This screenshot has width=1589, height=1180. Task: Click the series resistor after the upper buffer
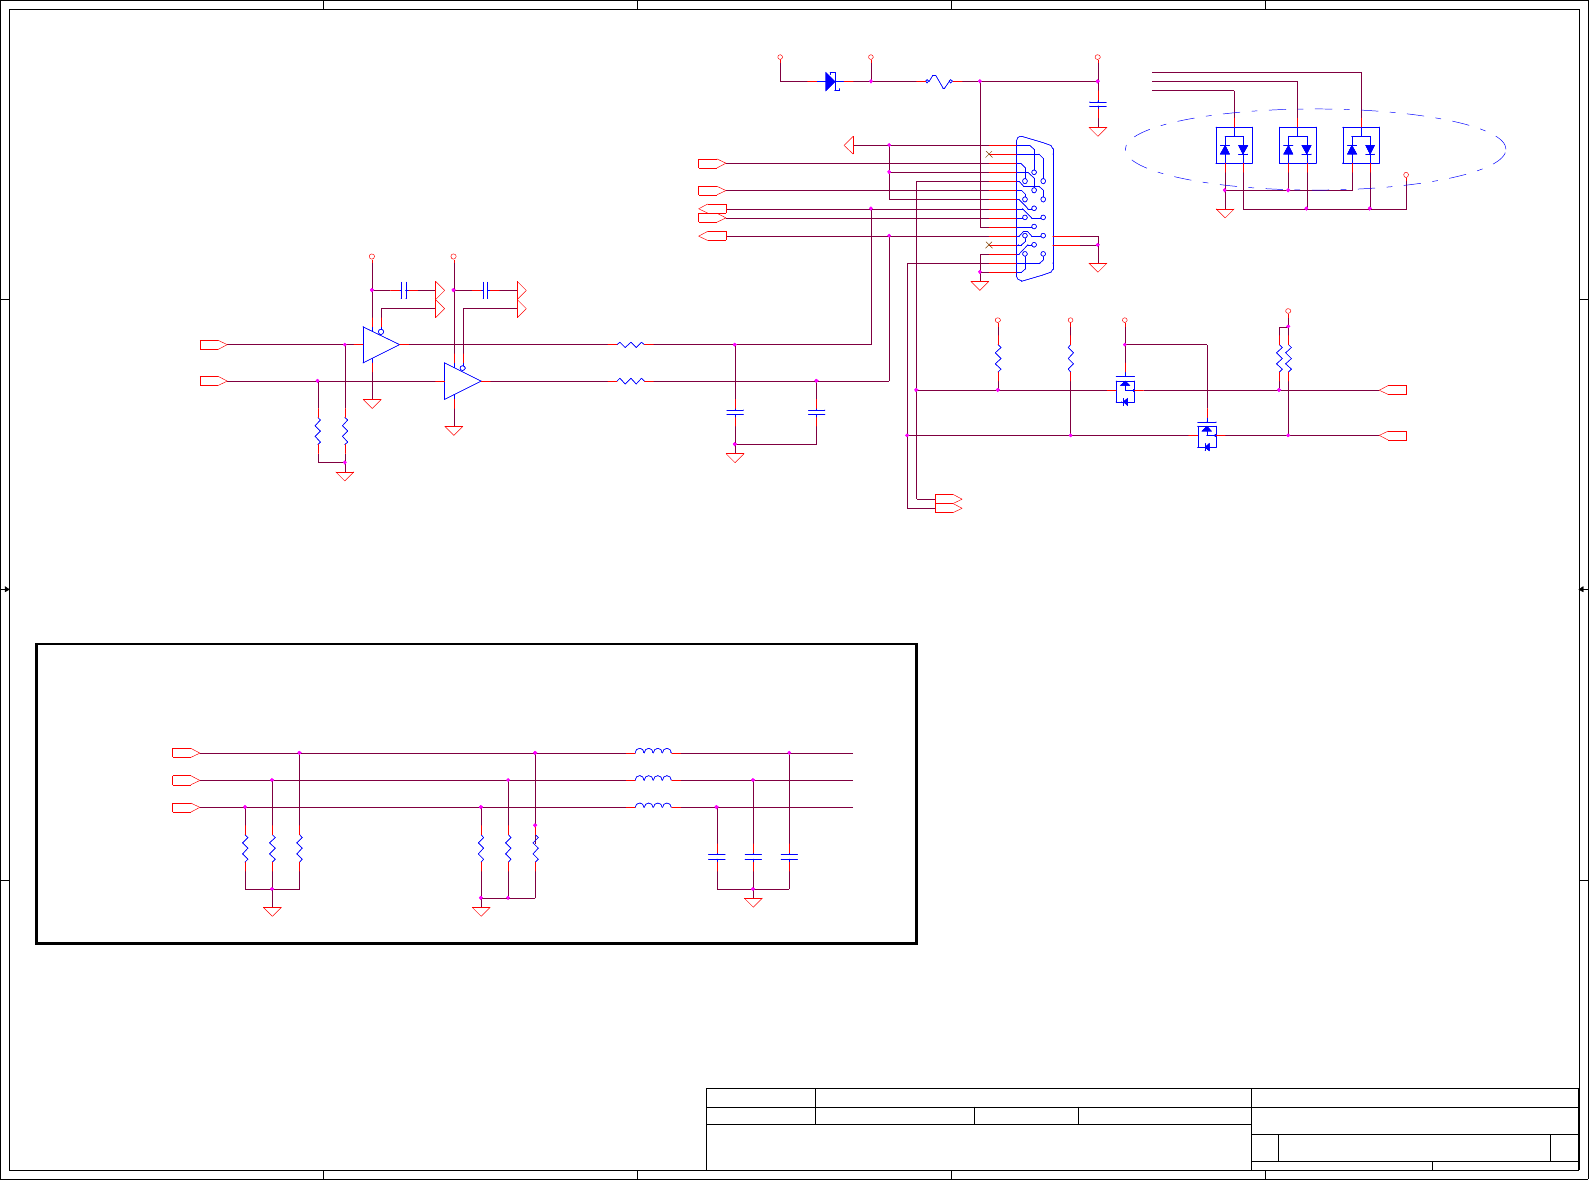point(631,344)
